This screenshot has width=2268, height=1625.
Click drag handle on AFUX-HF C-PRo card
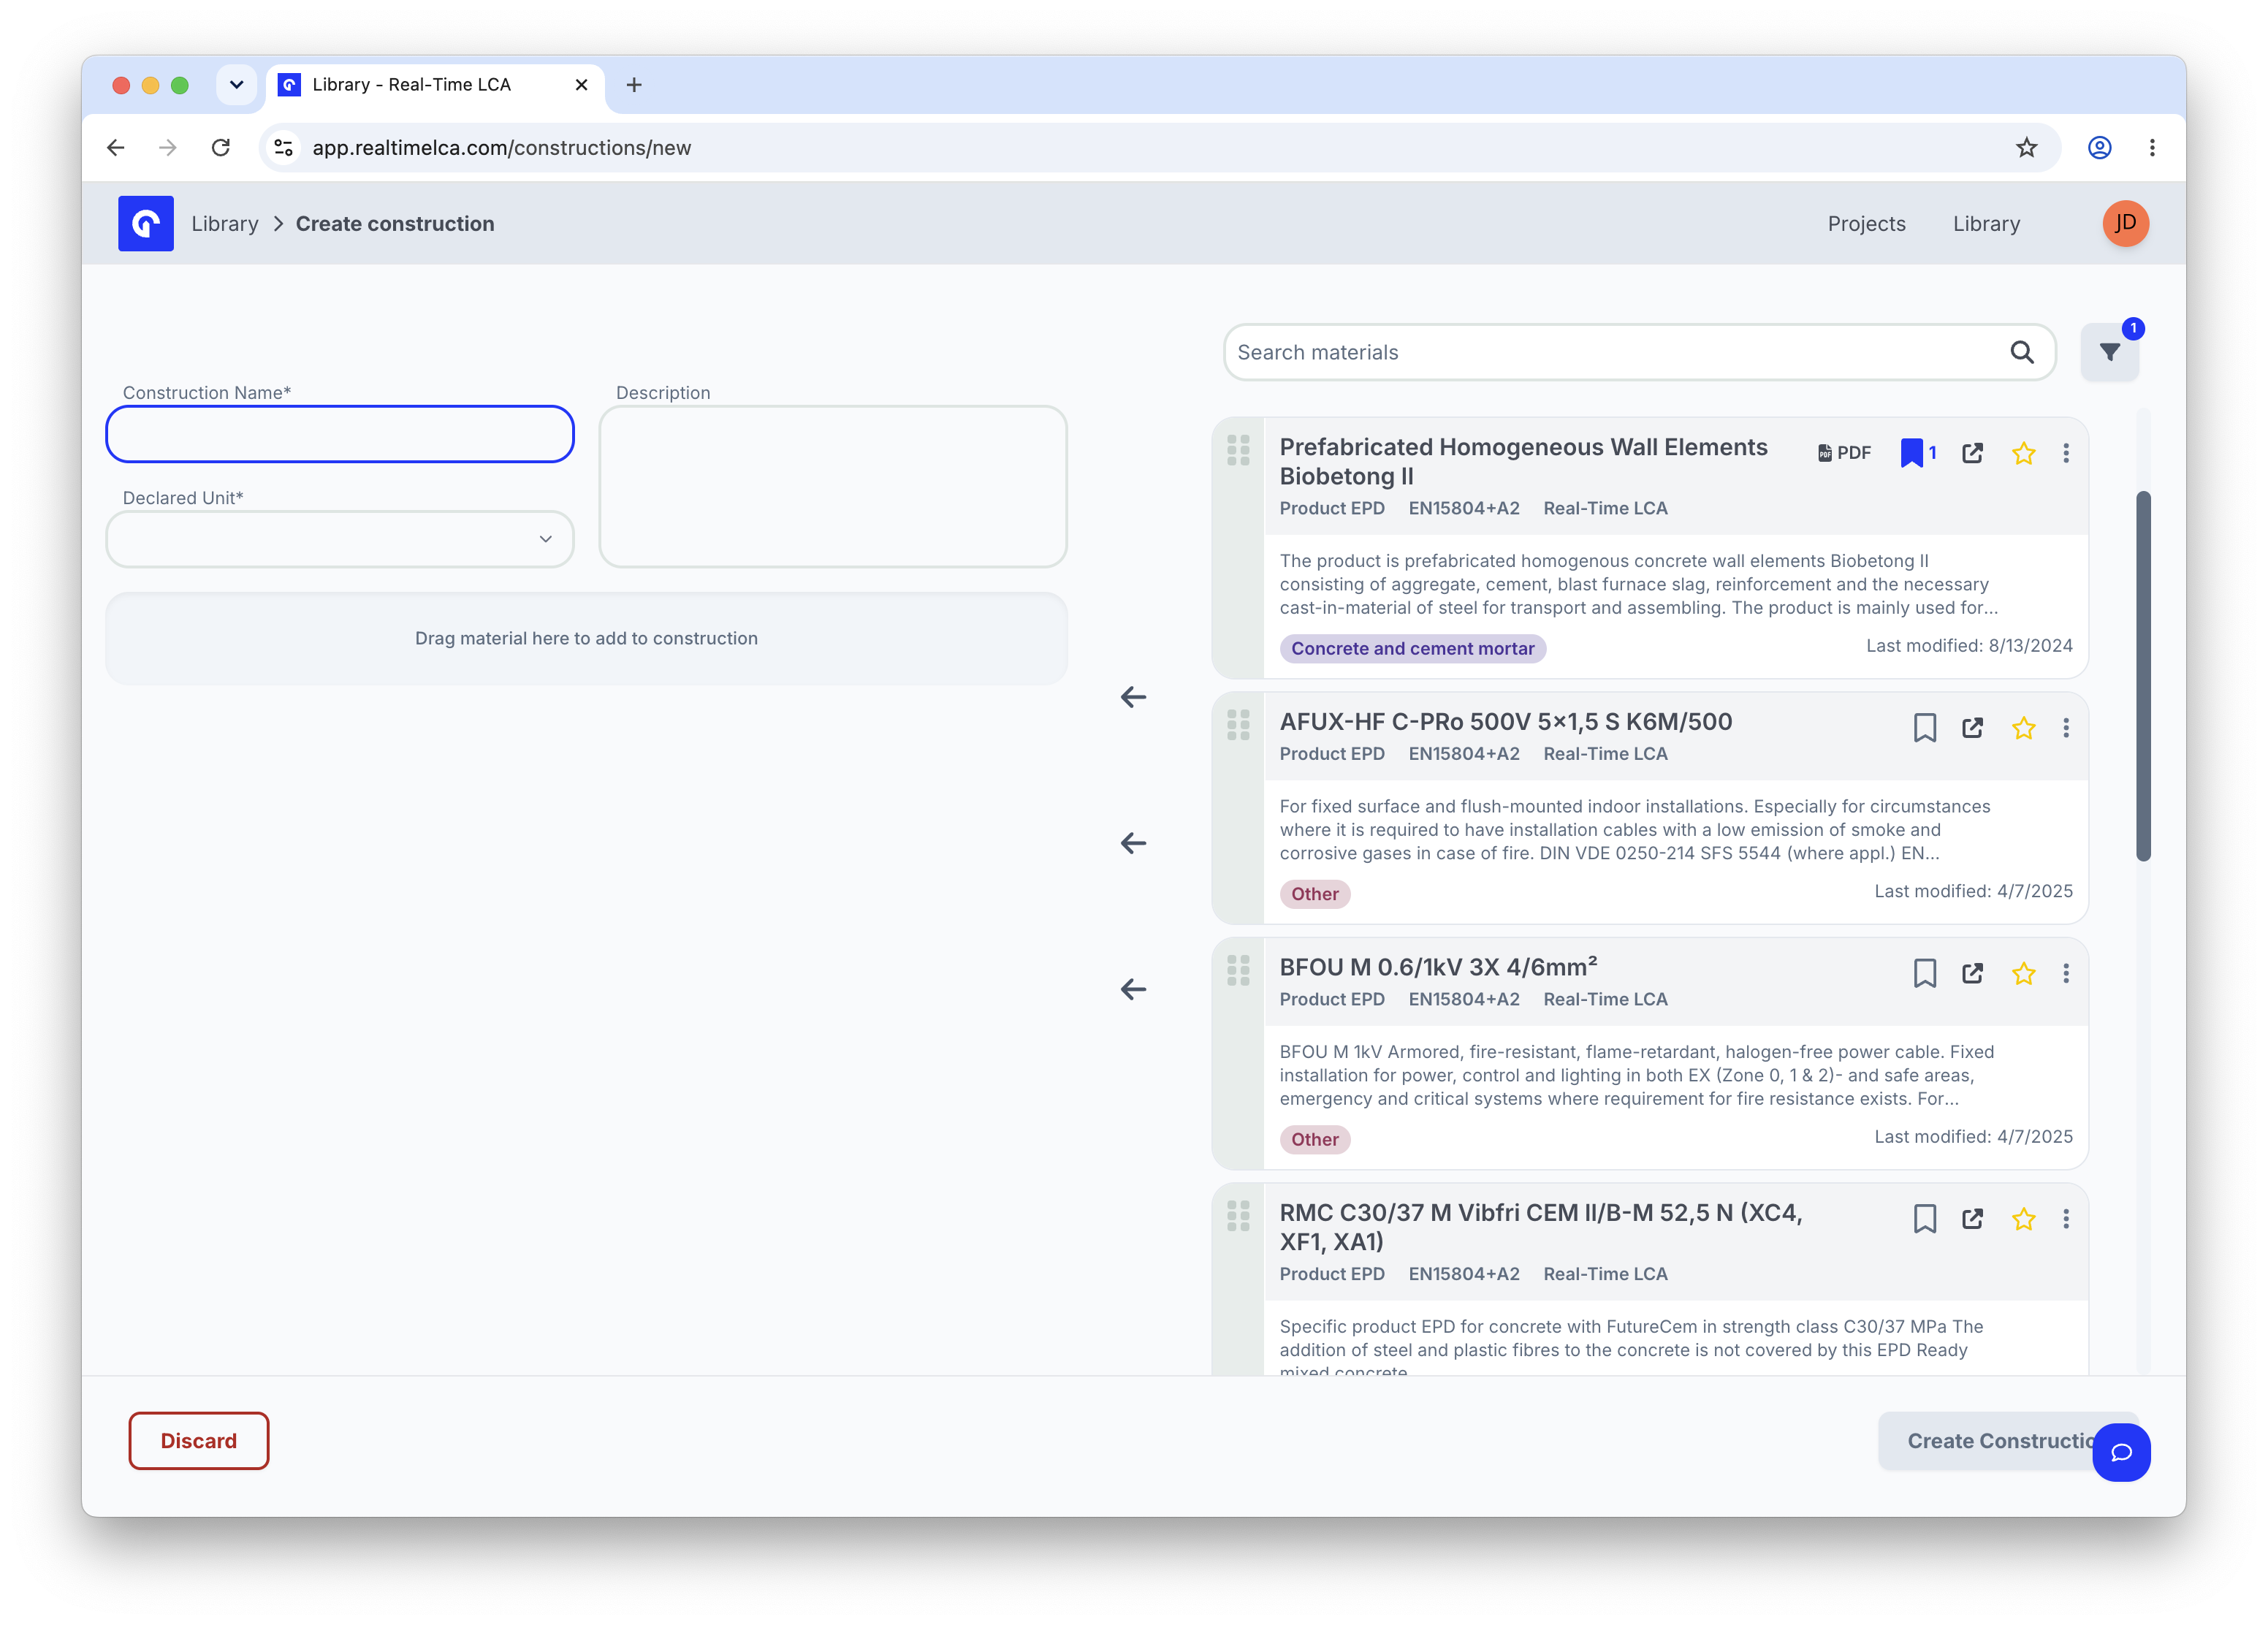(x=1238, y=725)
